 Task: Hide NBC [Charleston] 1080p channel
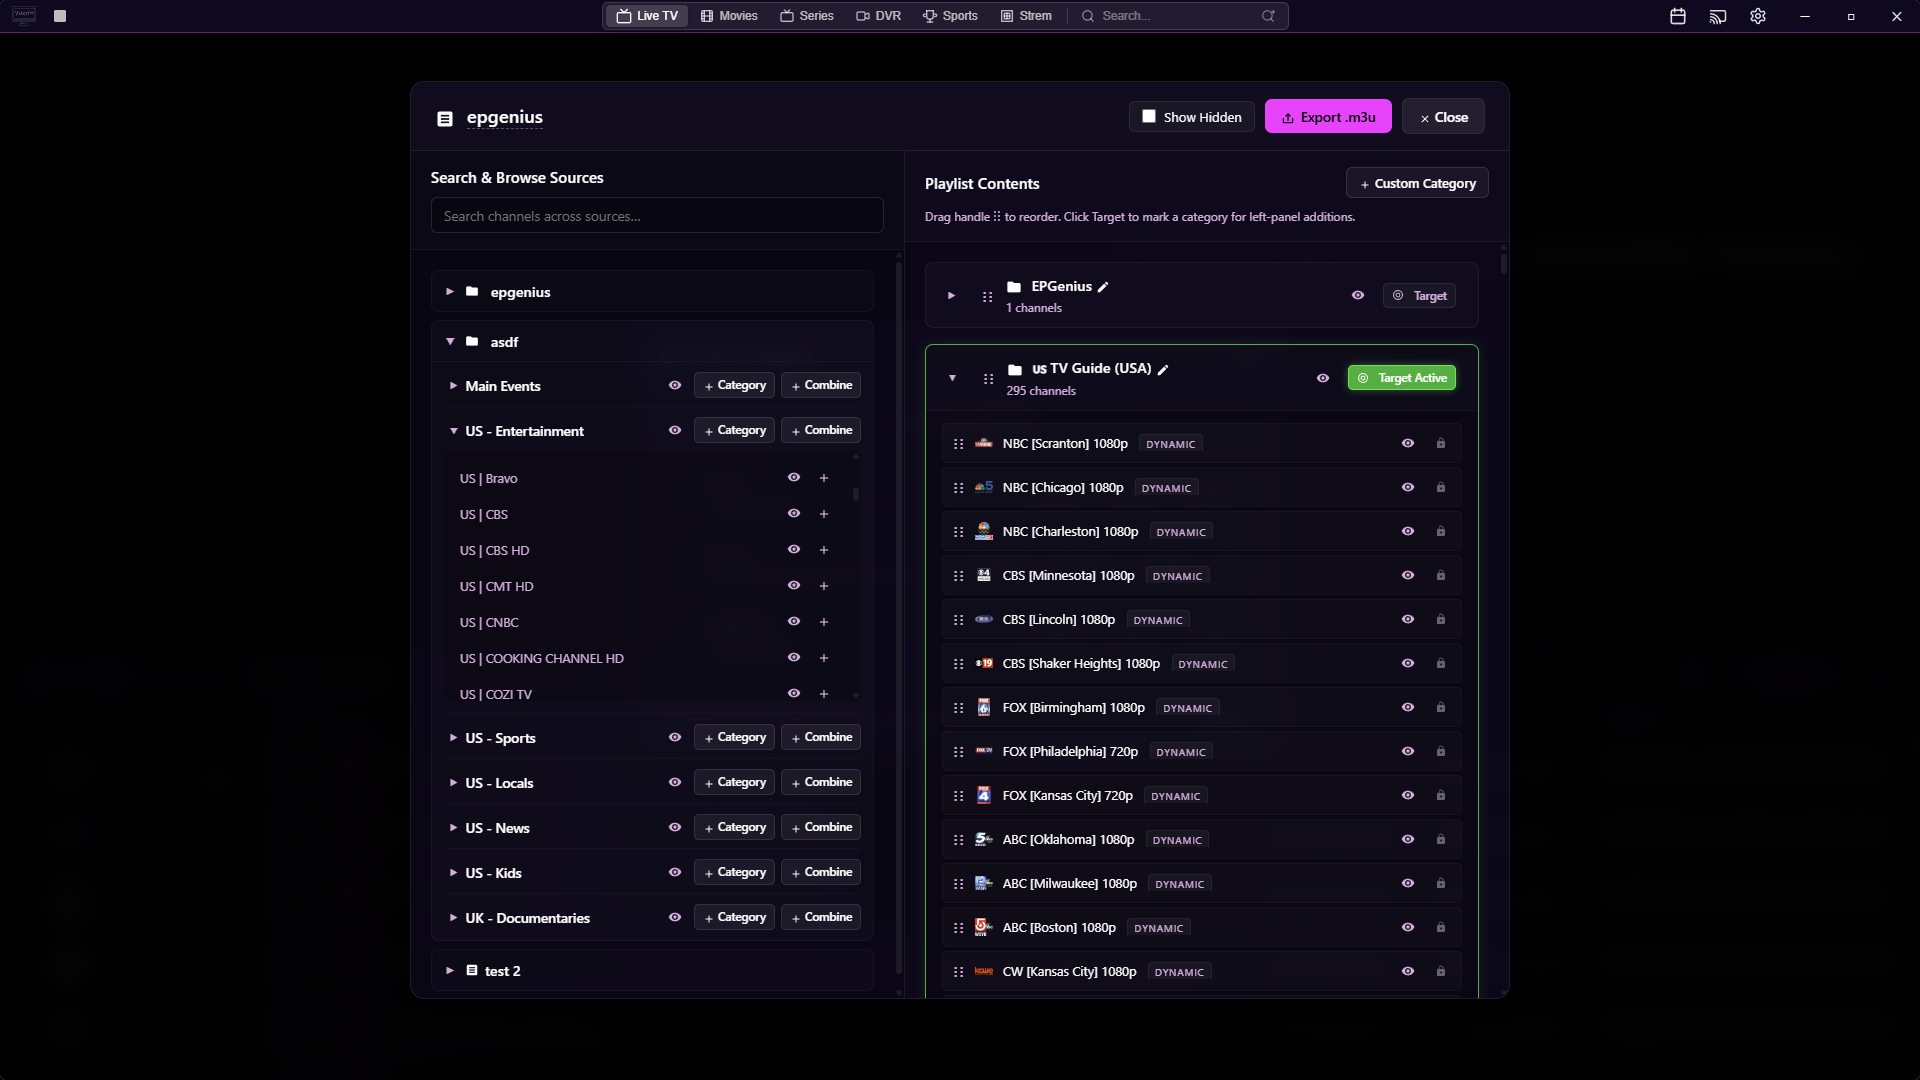click(1408, 531)
